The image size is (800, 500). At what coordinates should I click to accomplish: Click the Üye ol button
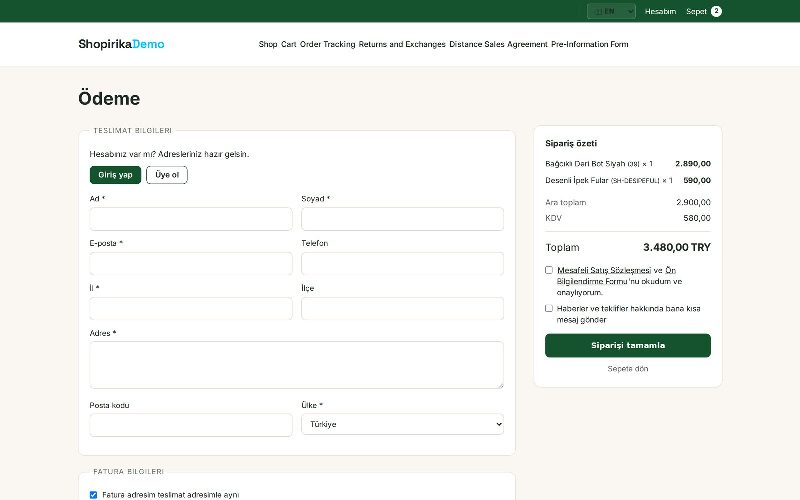167,175
